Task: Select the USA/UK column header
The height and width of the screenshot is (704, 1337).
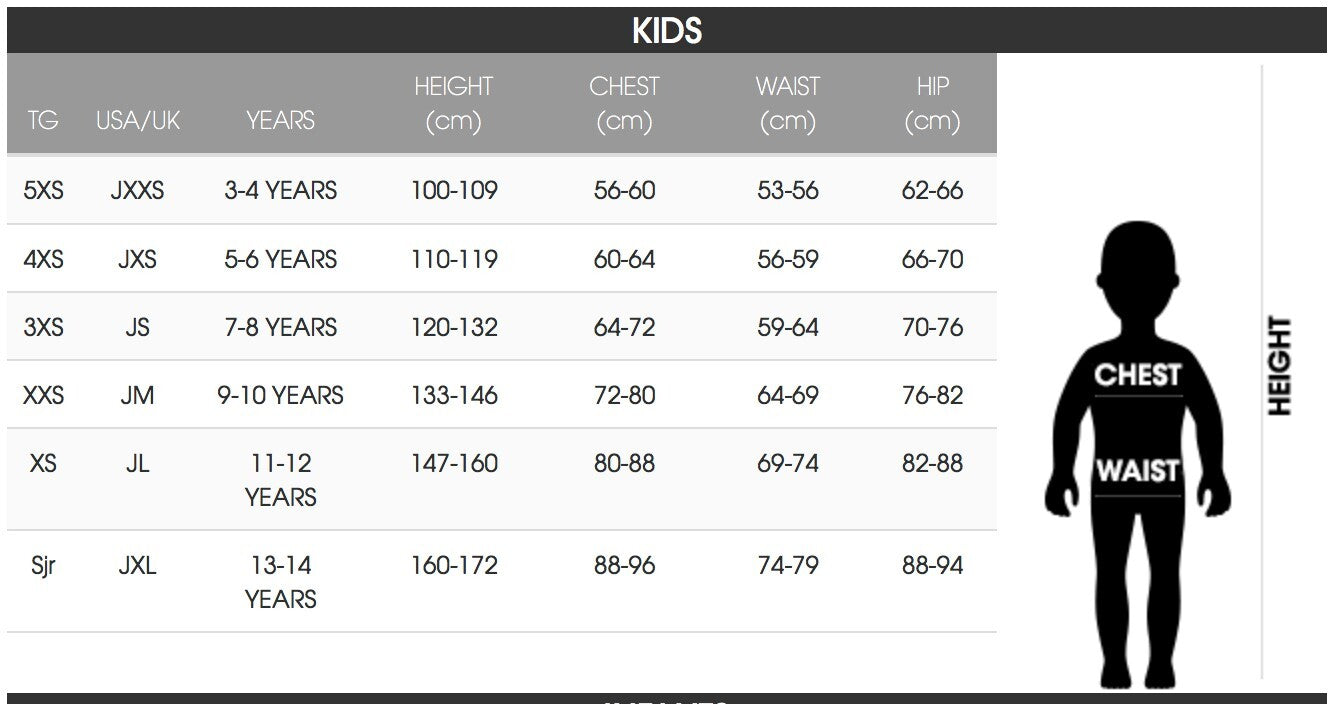Action: (x=138, y=121)
